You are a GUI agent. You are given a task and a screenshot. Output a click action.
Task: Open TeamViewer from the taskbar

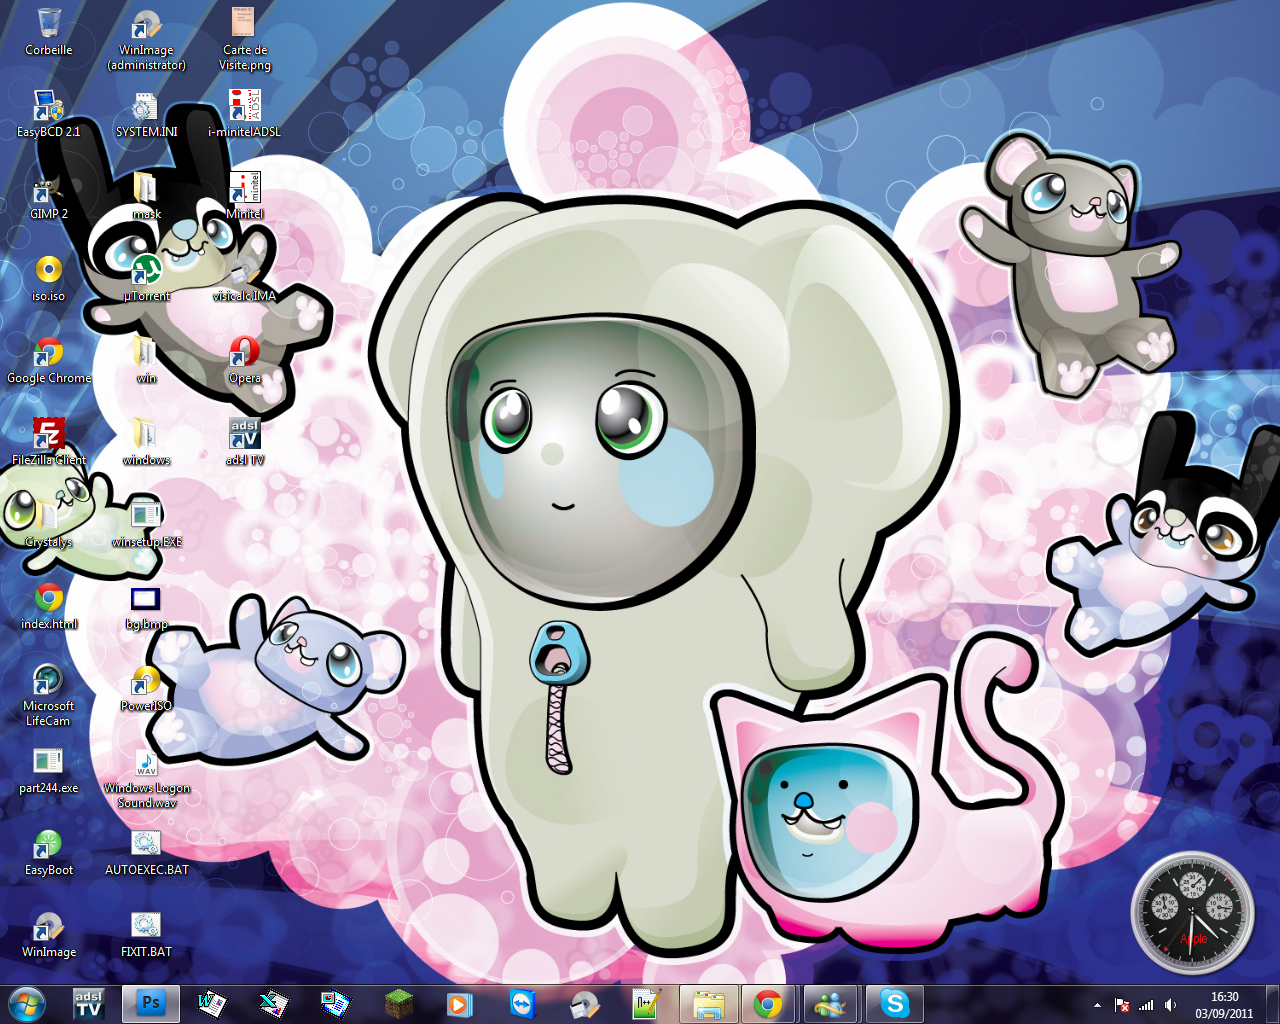point(522,1003)
